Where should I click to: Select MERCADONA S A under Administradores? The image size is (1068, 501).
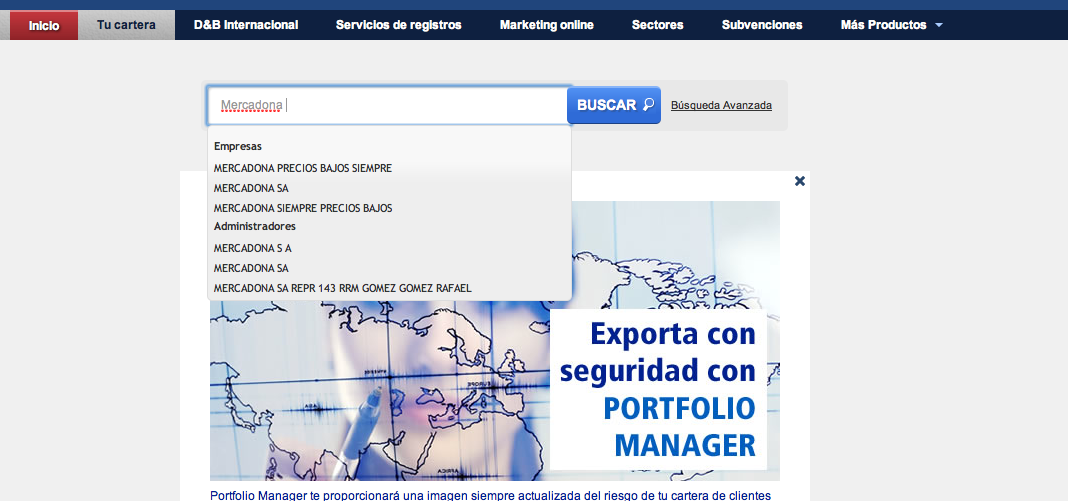click(x=253, y=248)
